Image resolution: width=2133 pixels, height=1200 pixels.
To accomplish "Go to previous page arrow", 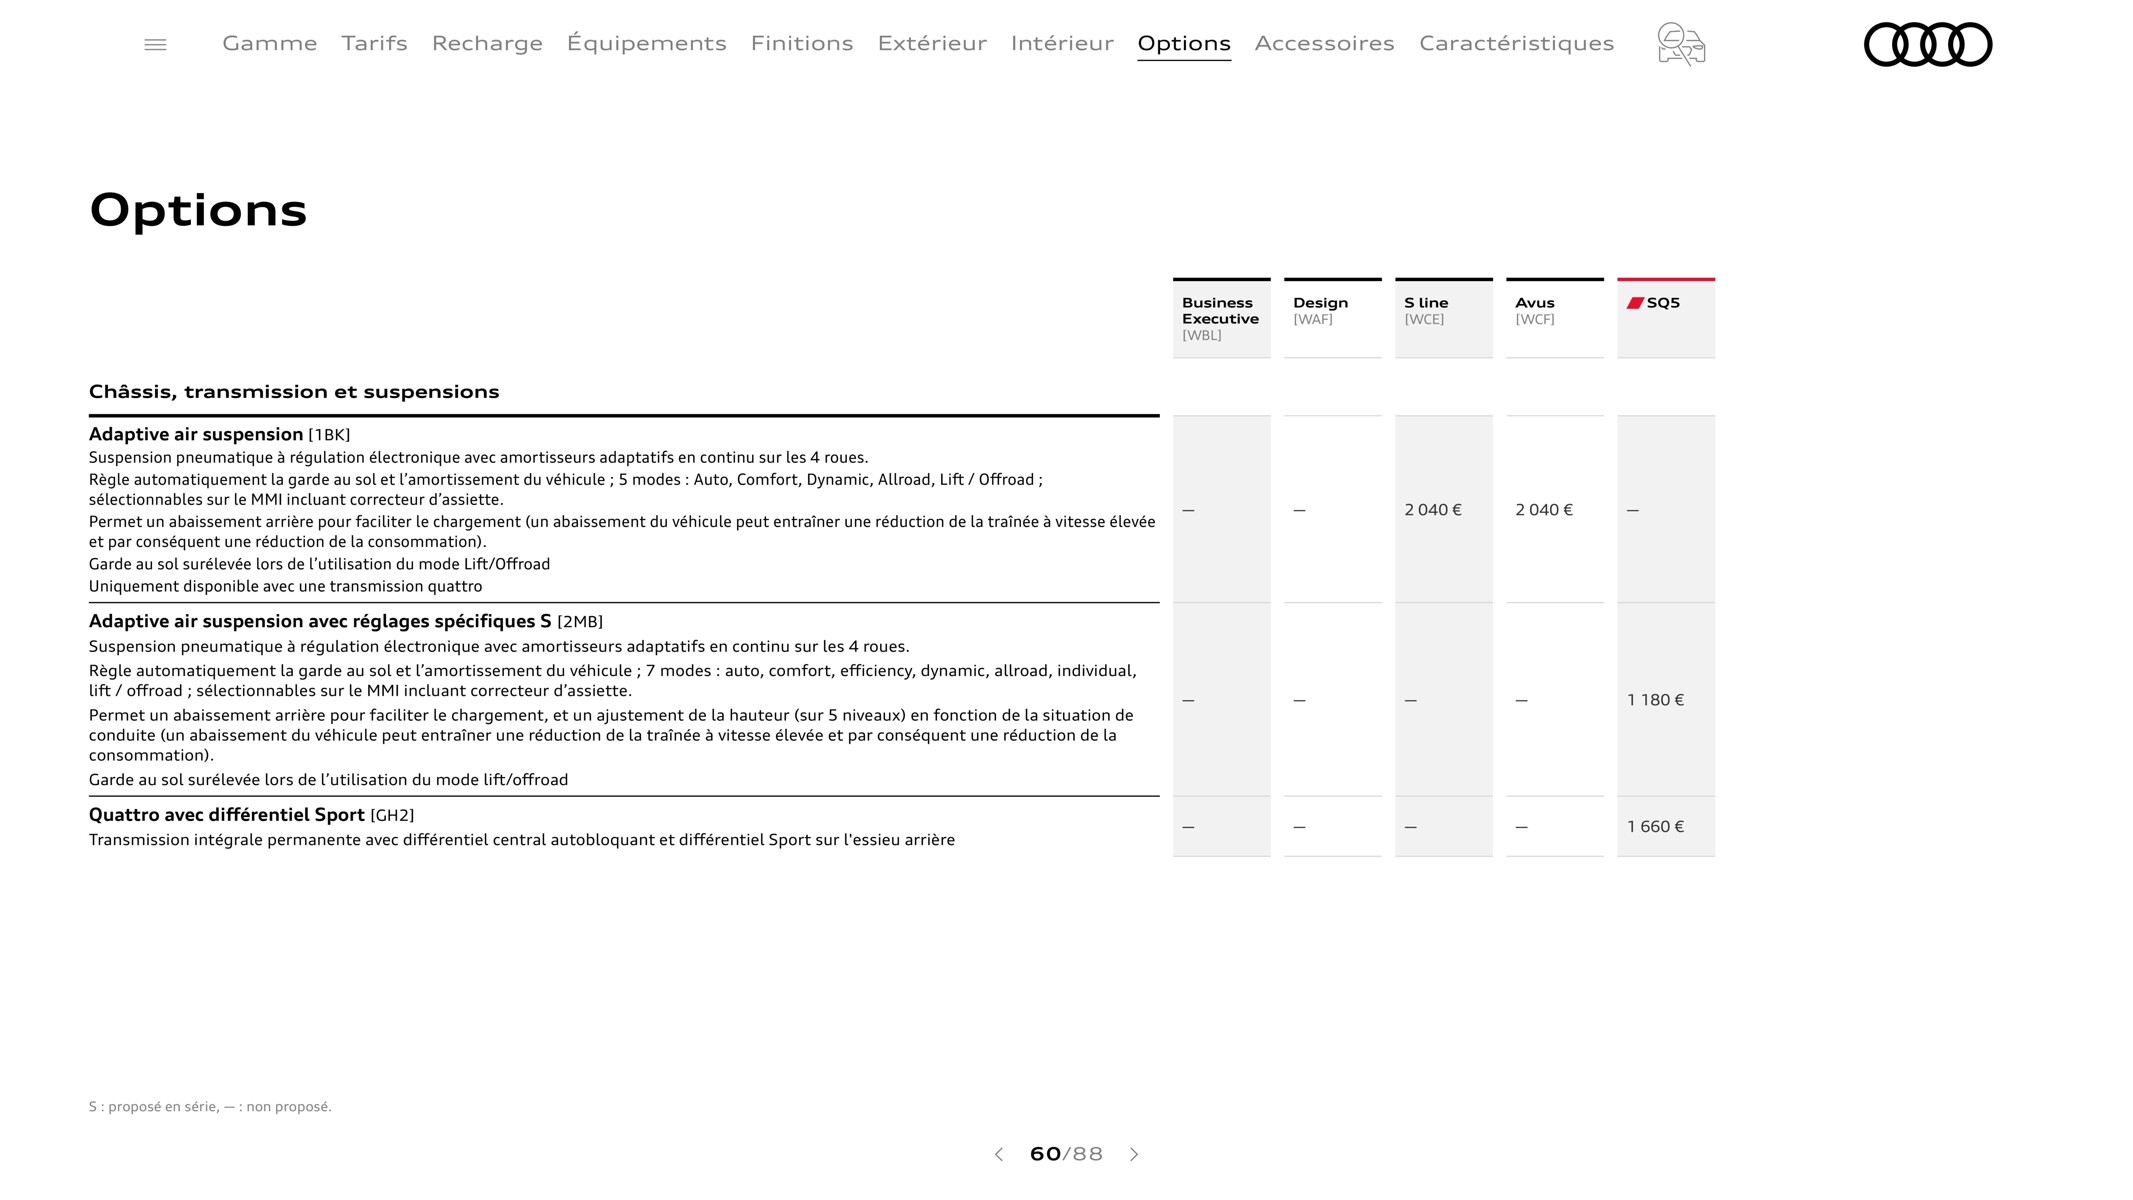I will point(998,1154).
